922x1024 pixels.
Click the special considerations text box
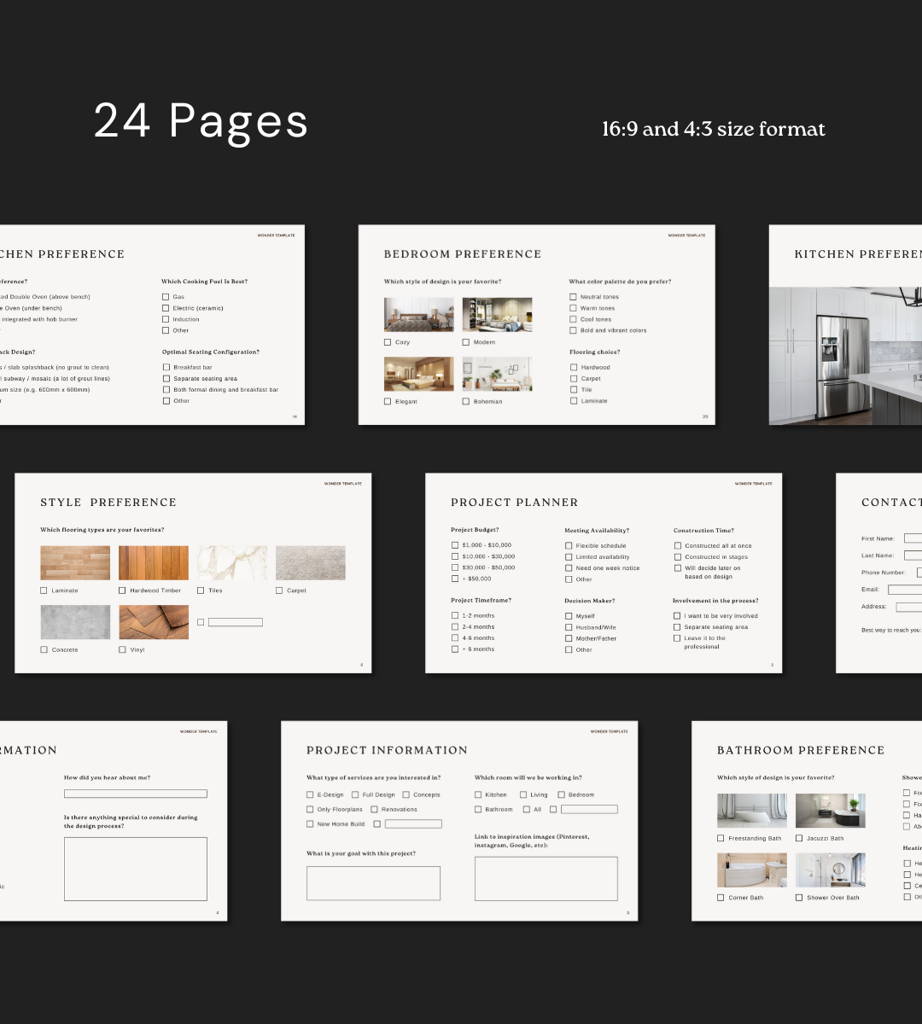[135, 869]
